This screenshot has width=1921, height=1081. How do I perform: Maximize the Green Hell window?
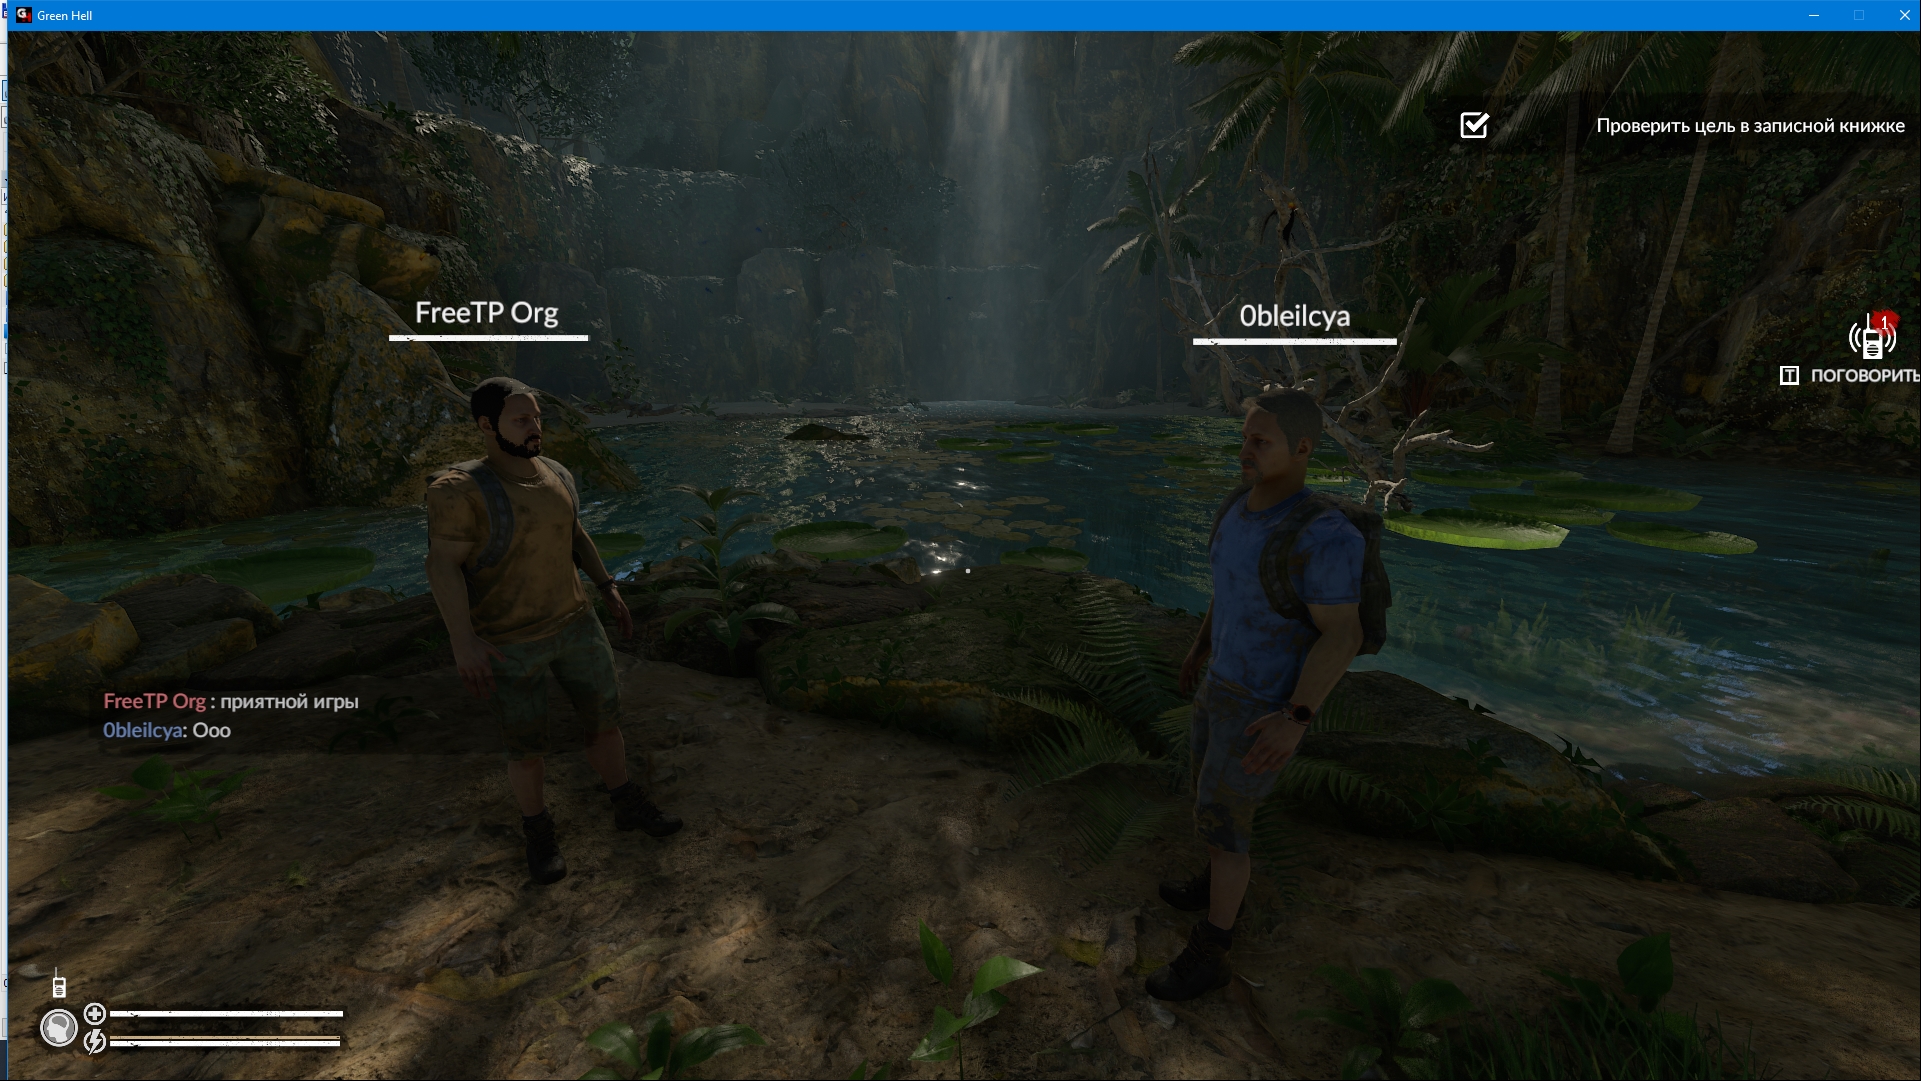1859,15
